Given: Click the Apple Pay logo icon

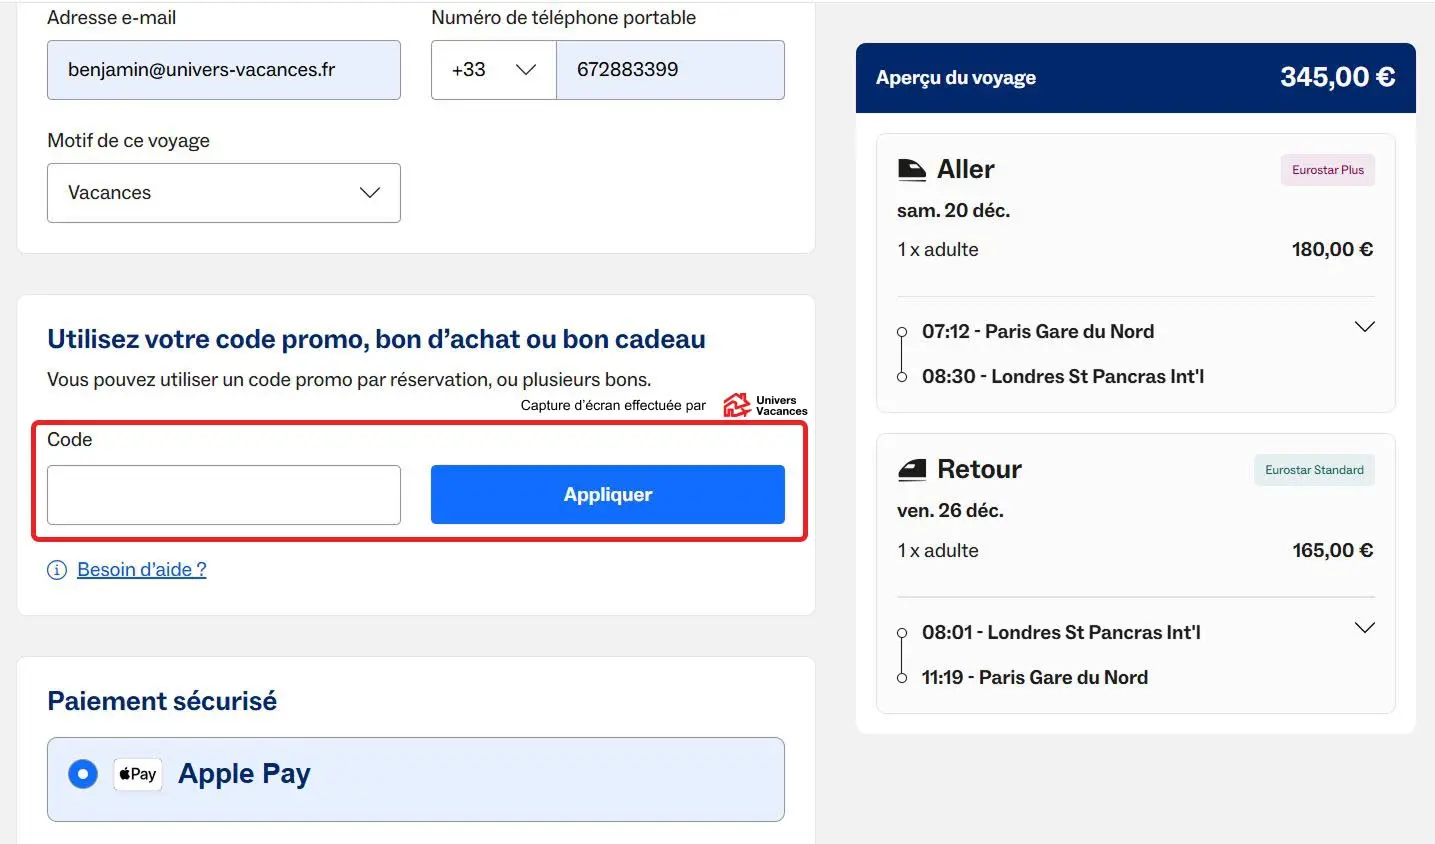Looking at the screenshot, I should [138, 774].
